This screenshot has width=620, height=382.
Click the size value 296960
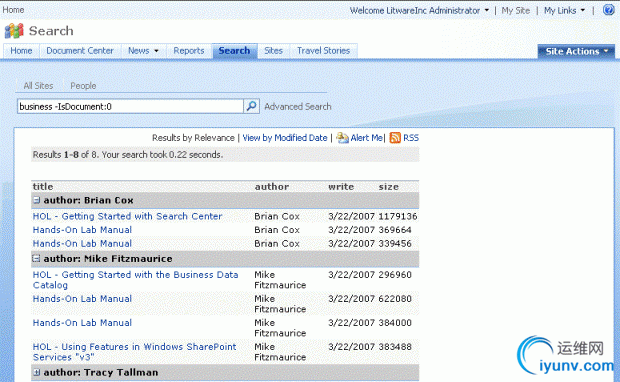click(395, 274)
